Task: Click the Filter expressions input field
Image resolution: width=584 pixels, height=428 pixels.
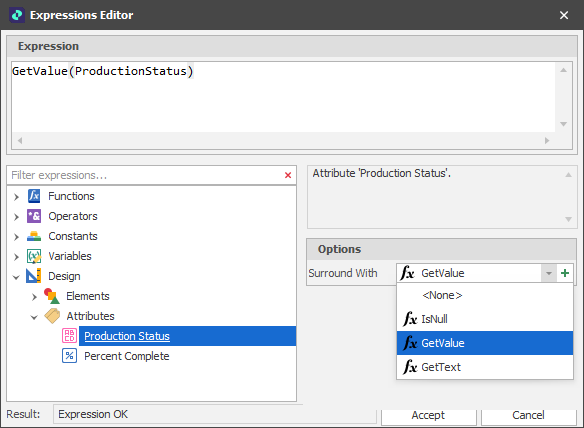Action: [145, 175]
